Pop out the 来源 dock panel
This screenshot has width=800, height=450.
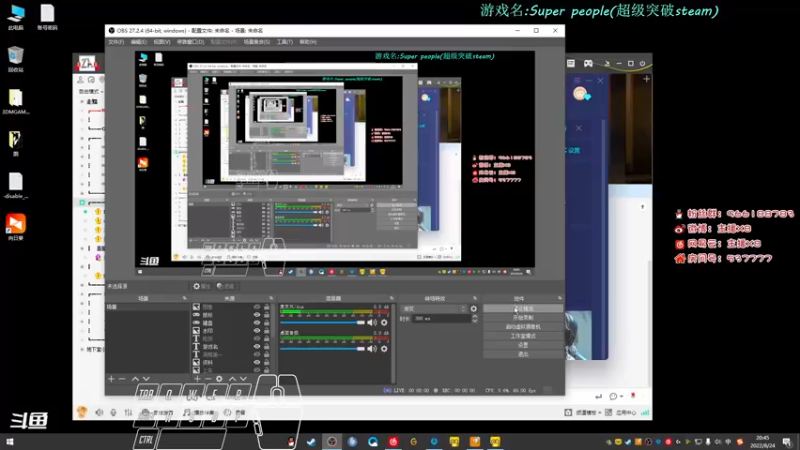(x=271, y=298)
